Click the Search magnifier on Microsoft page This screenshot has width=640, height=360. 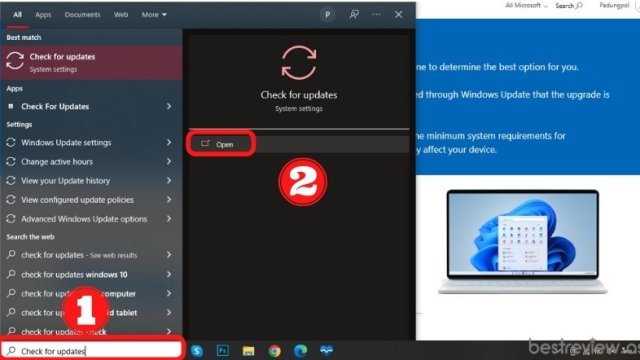[x=579, y=5]
